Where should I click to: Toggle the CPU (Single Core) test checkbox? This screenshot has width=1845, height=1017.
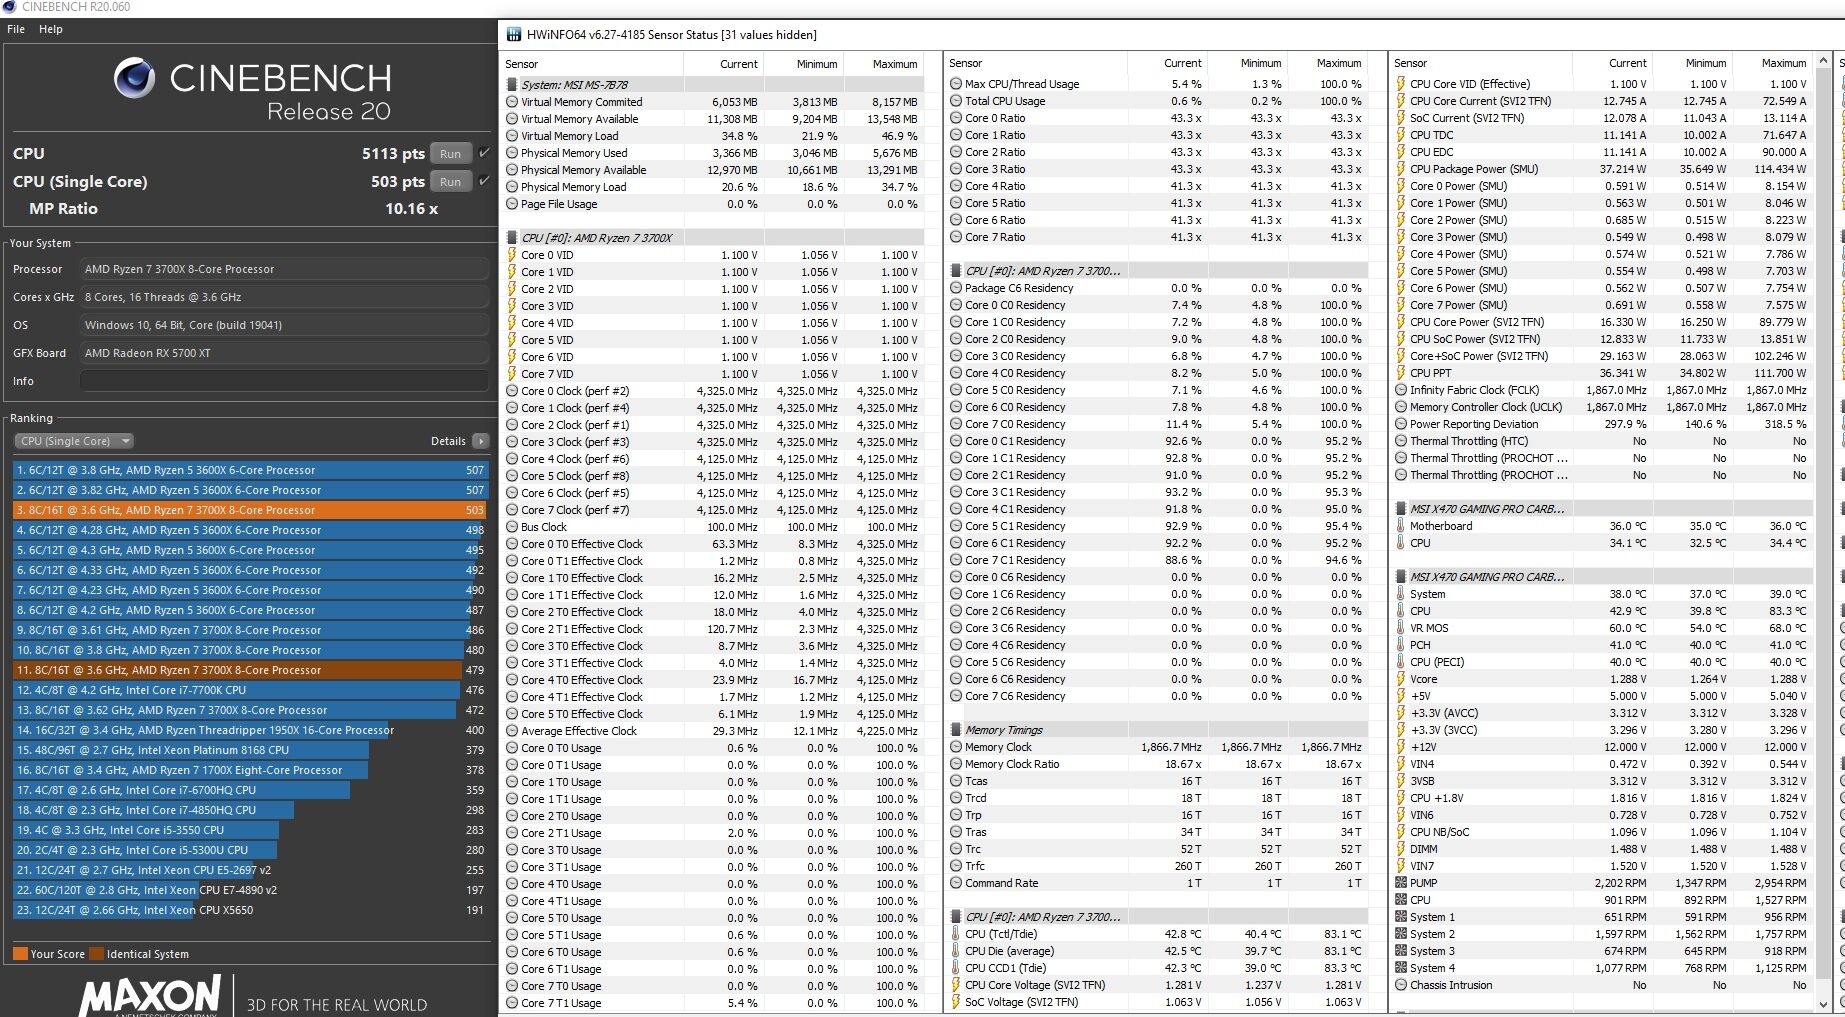(x=484, y=181)
